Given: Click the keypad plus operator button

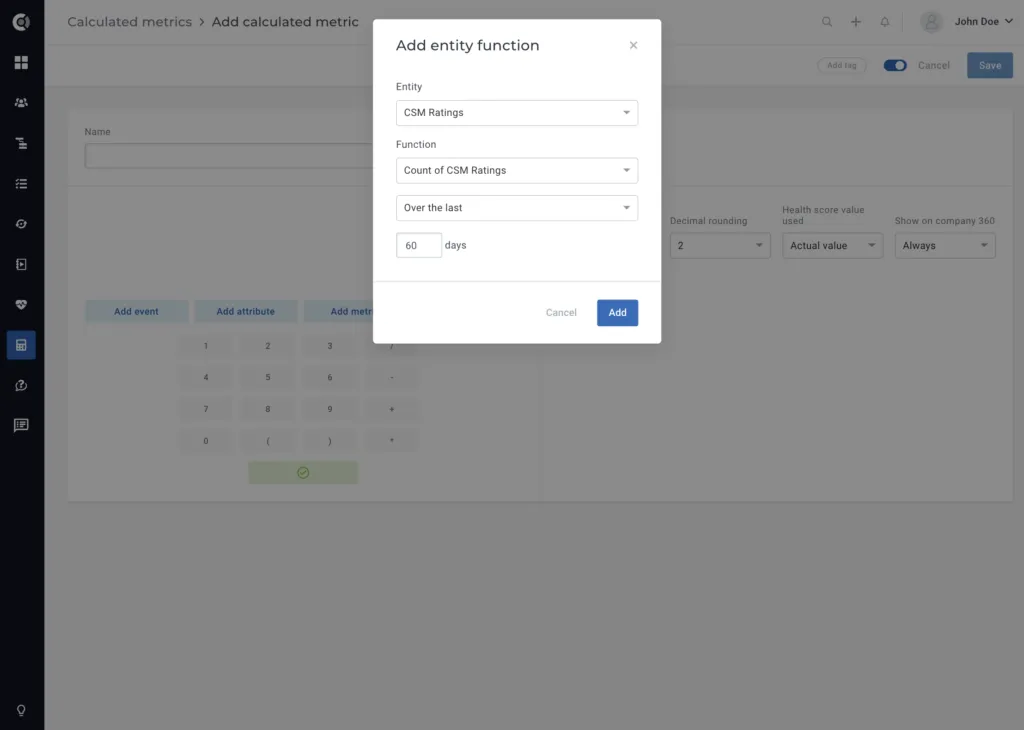Looking at the screenshot, I should click(392, 409).
